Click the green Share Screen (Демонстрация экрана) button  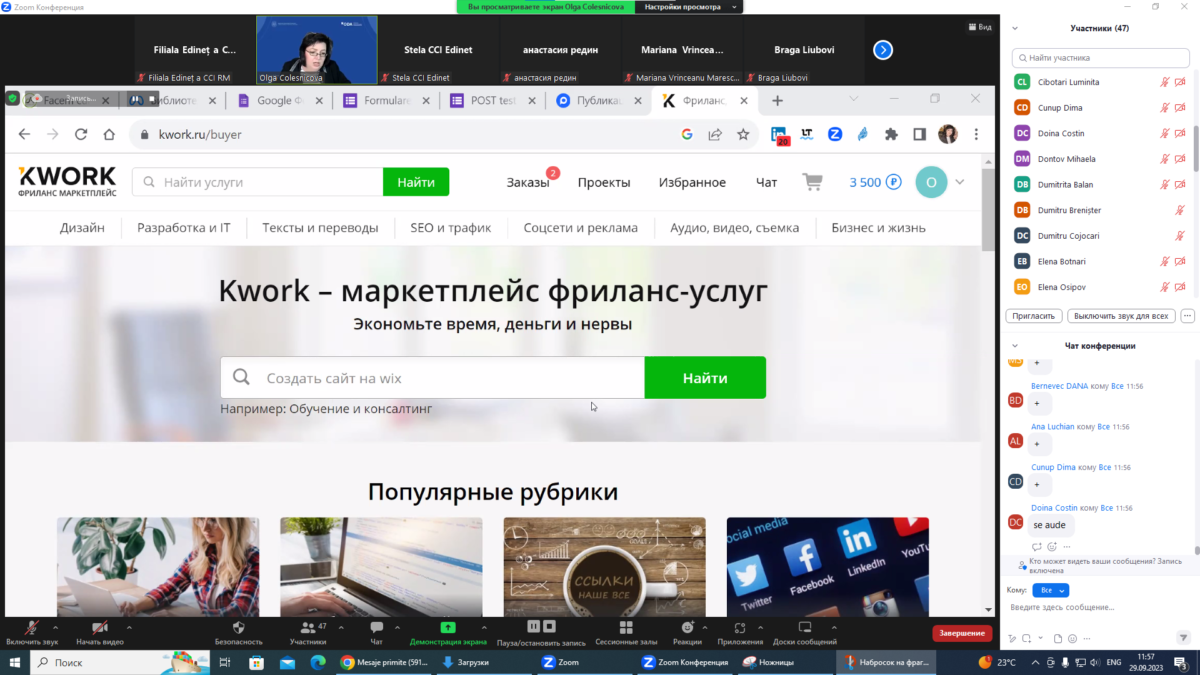[448, 632]
